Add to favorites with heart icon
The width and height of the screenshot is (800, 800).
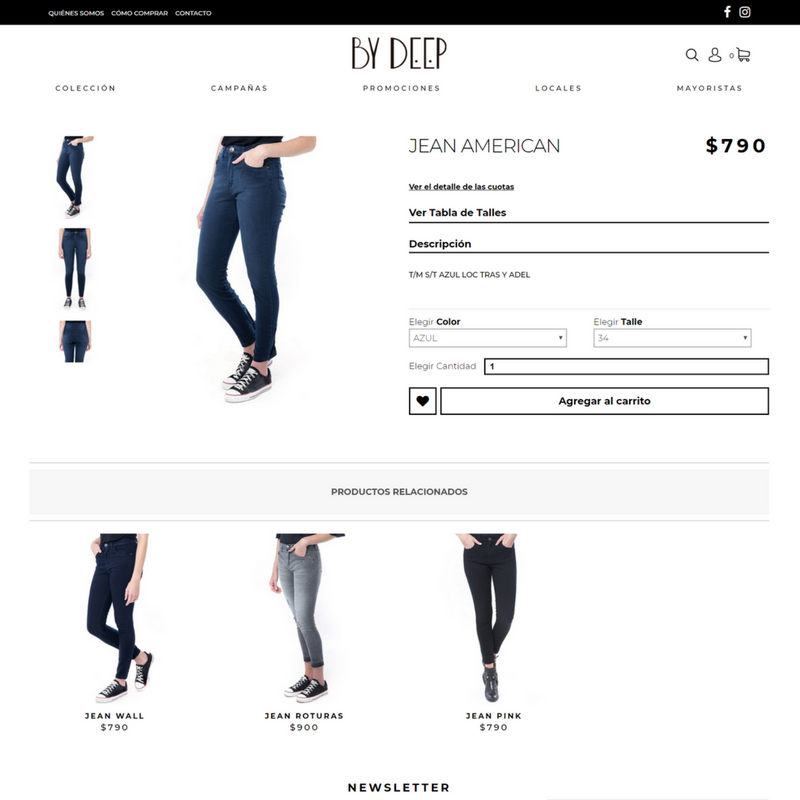click(x=422, y=401)
